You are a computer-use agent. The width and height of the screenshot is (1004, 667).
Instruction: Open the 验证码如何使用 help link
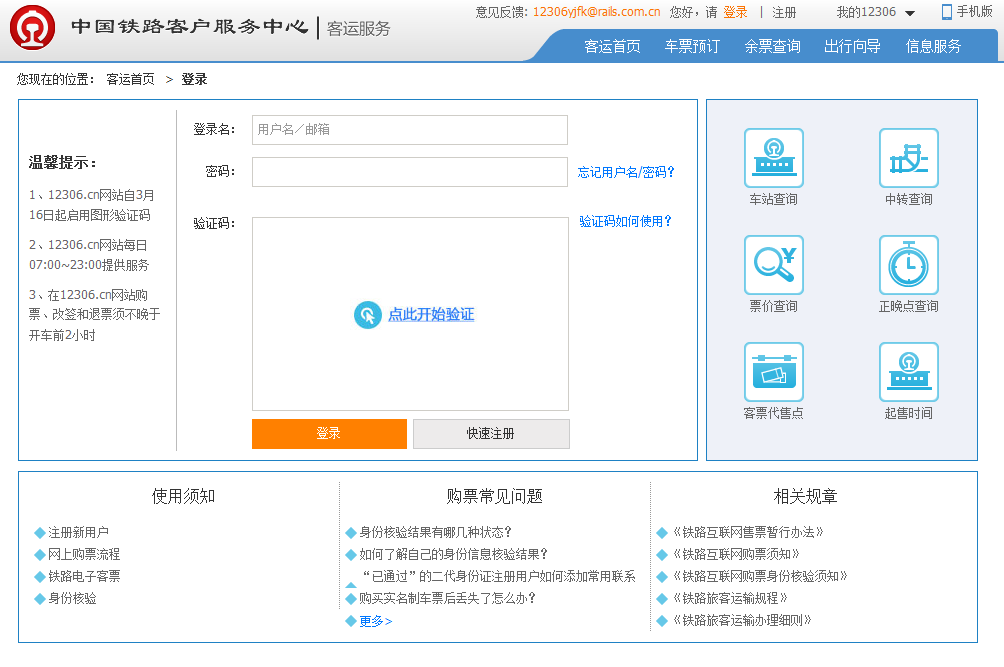click(x=626, y=221)
